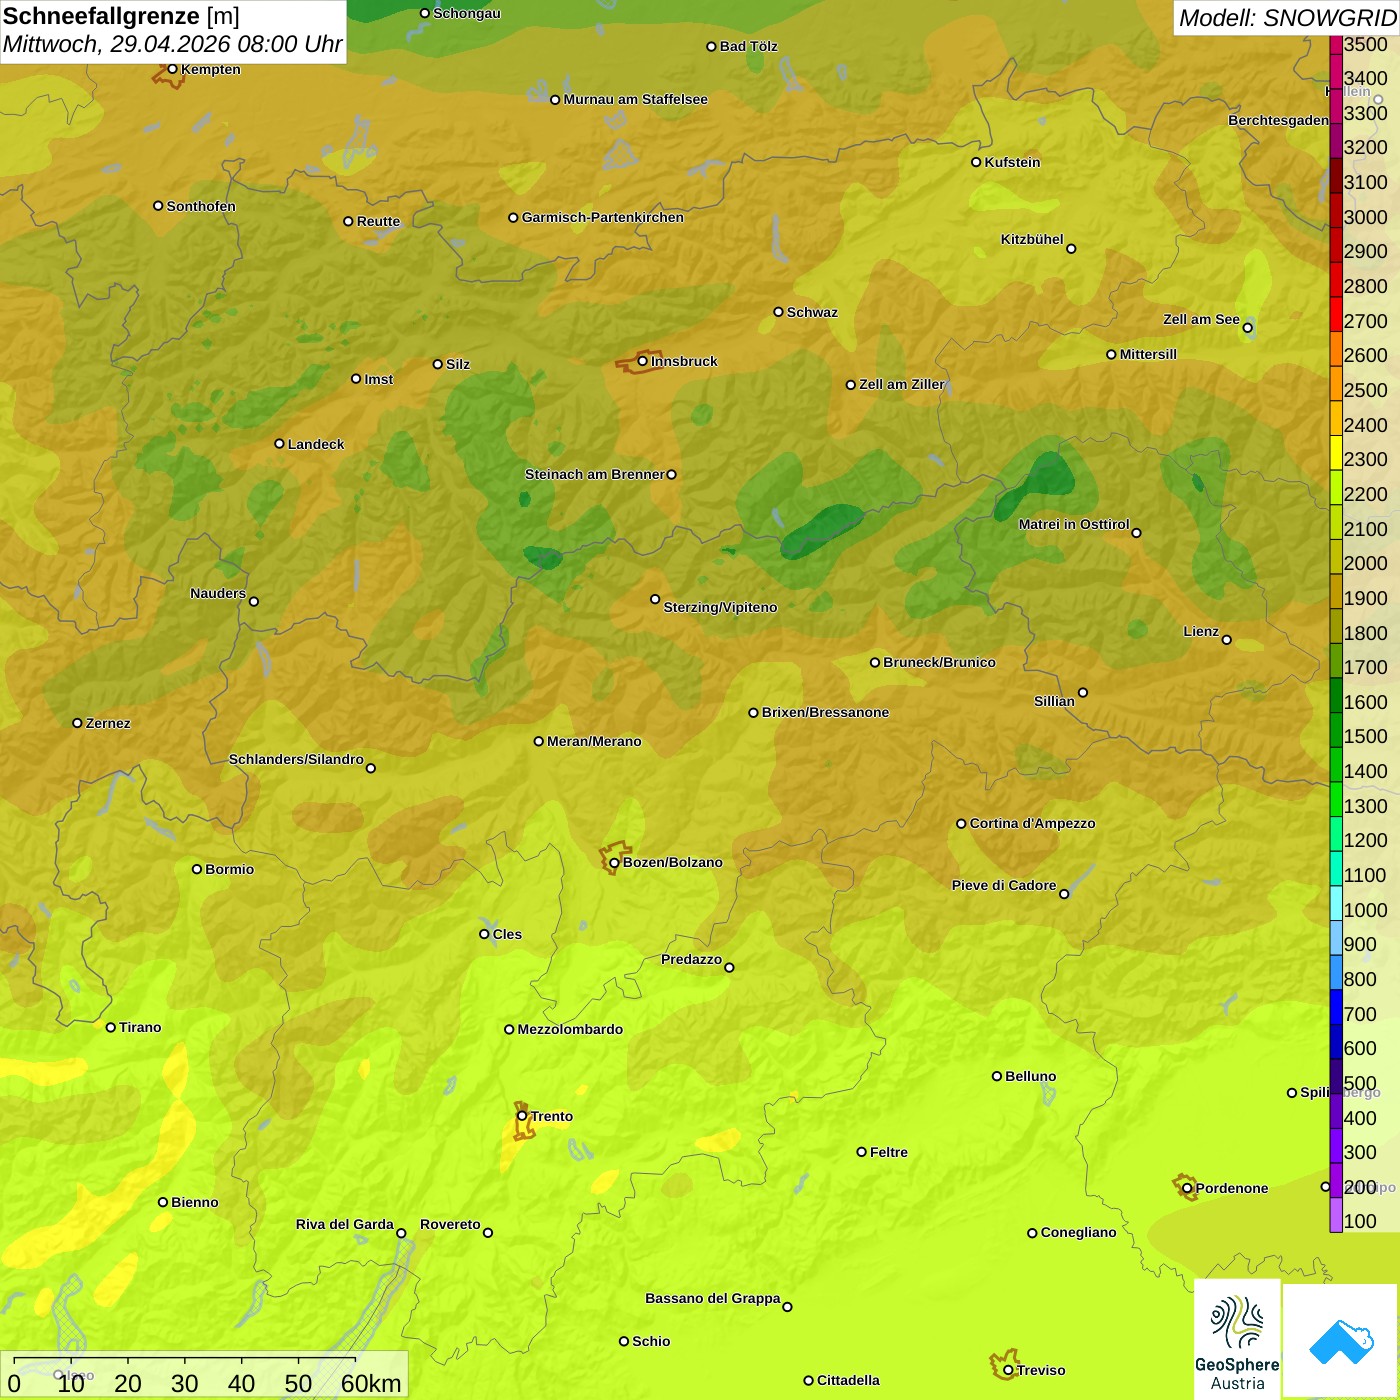
Task: Click the Zell am Ziller label
Action: tap(902, 384)
